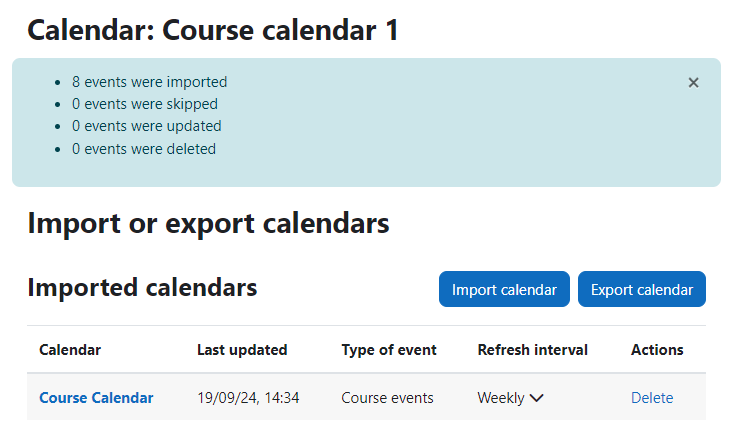Click the Type of event column header

[389, 350]
